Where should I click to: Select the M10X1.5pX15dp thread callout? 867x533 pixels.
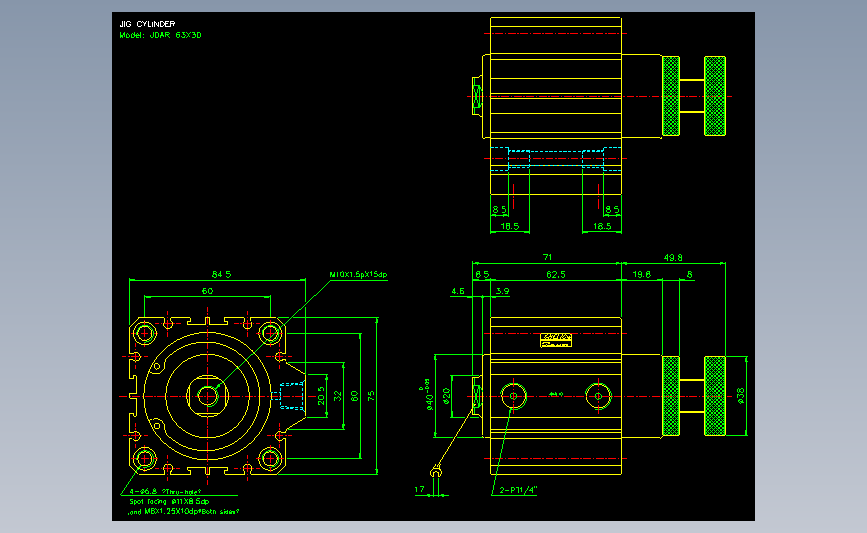click(358, 274)
